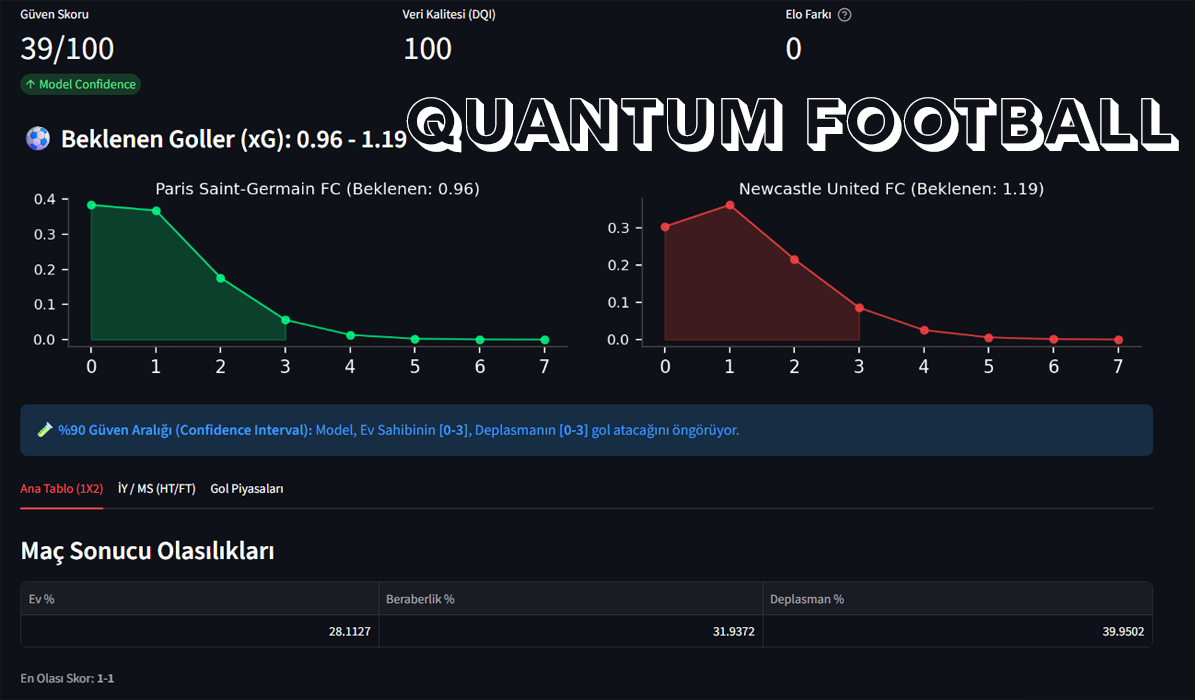Screen dimensions: 1195x700
Task: Open the Elo Farkı help icon
Action: 845,14
